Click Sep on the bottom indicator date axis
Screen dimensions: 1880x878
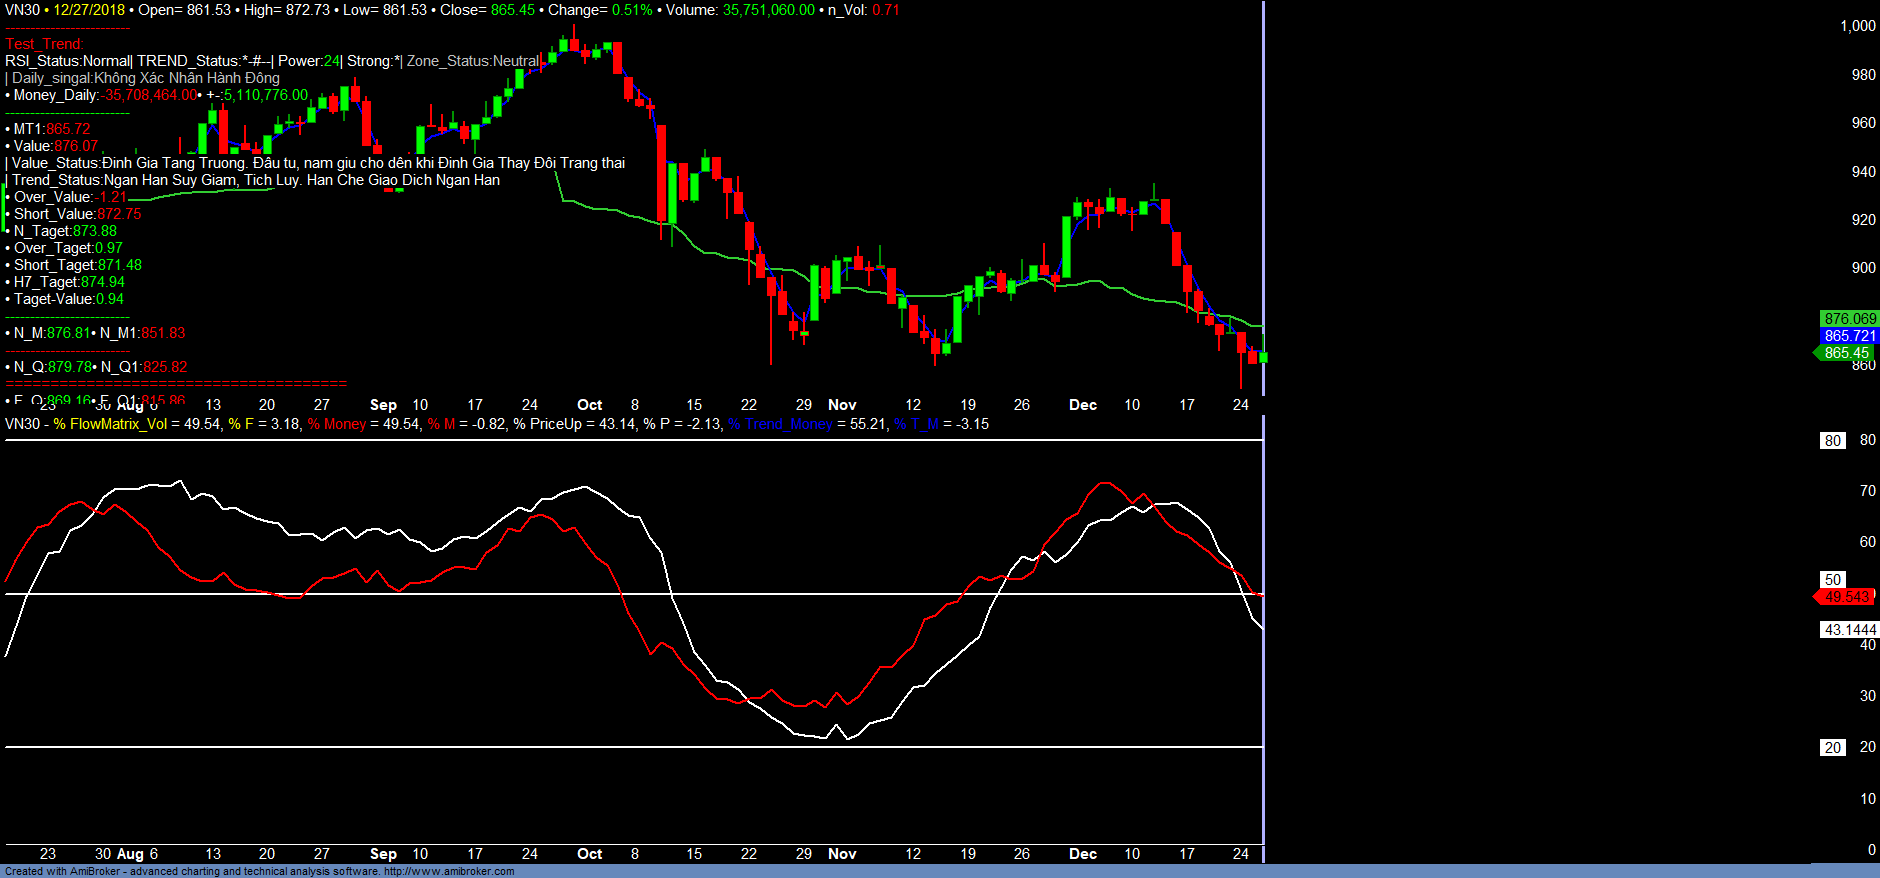(x=383, y=854)
